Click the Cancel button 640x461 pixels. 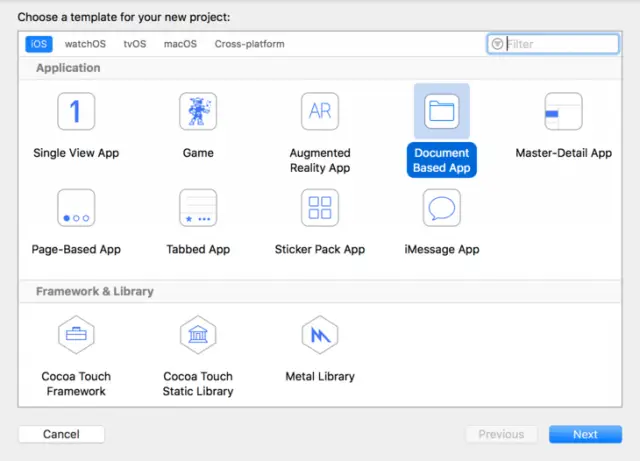pyautogui.click(x=61, y=434)
